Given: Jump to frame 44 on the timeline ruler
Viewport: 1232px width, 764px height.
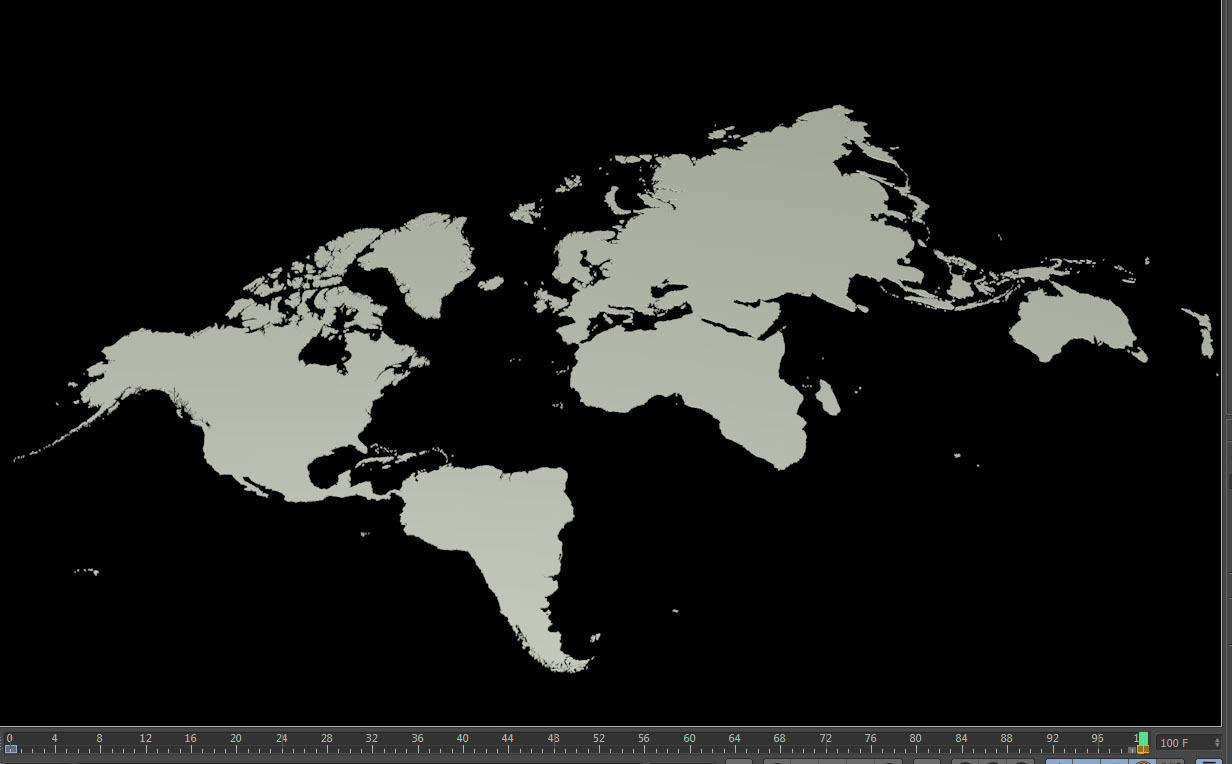Looking at the screenshot, I should click(507, 738).
